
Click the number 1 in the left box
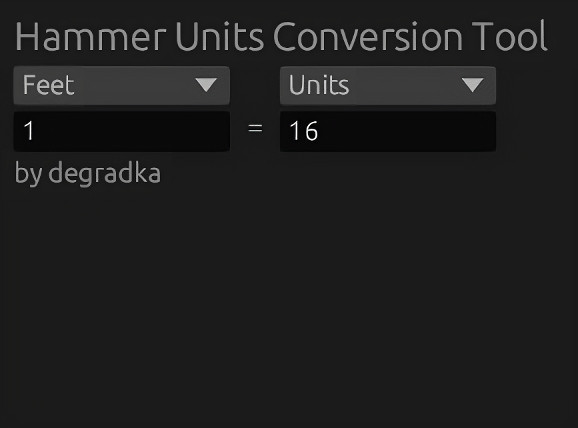tap(29, 131)
